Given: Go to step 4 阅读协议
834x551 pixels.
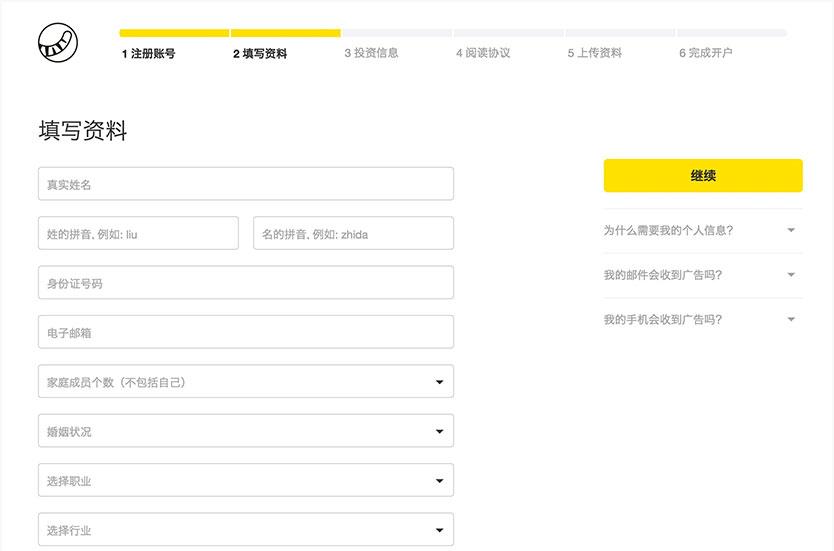Looking at the screenshot, I should coord(483,53).
